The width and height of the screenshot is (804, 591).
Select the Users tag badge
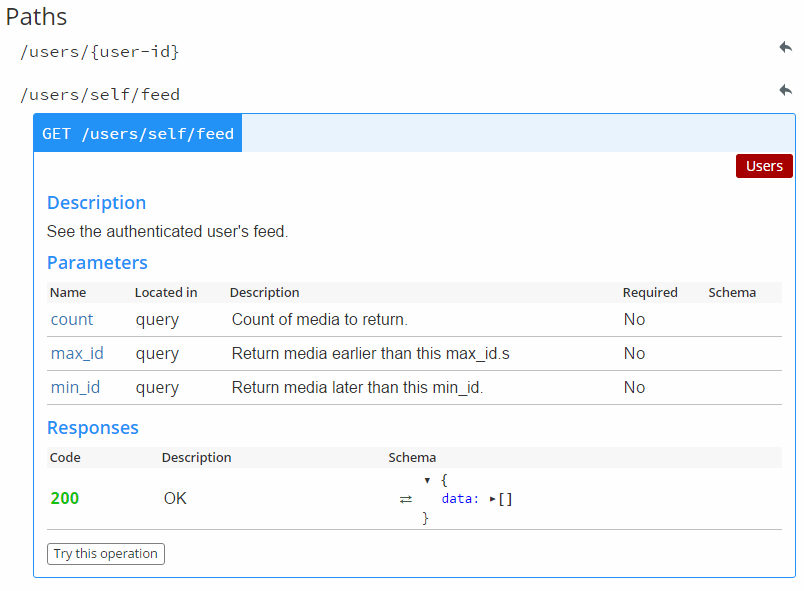pyautogui.click(x=764, y=166)
